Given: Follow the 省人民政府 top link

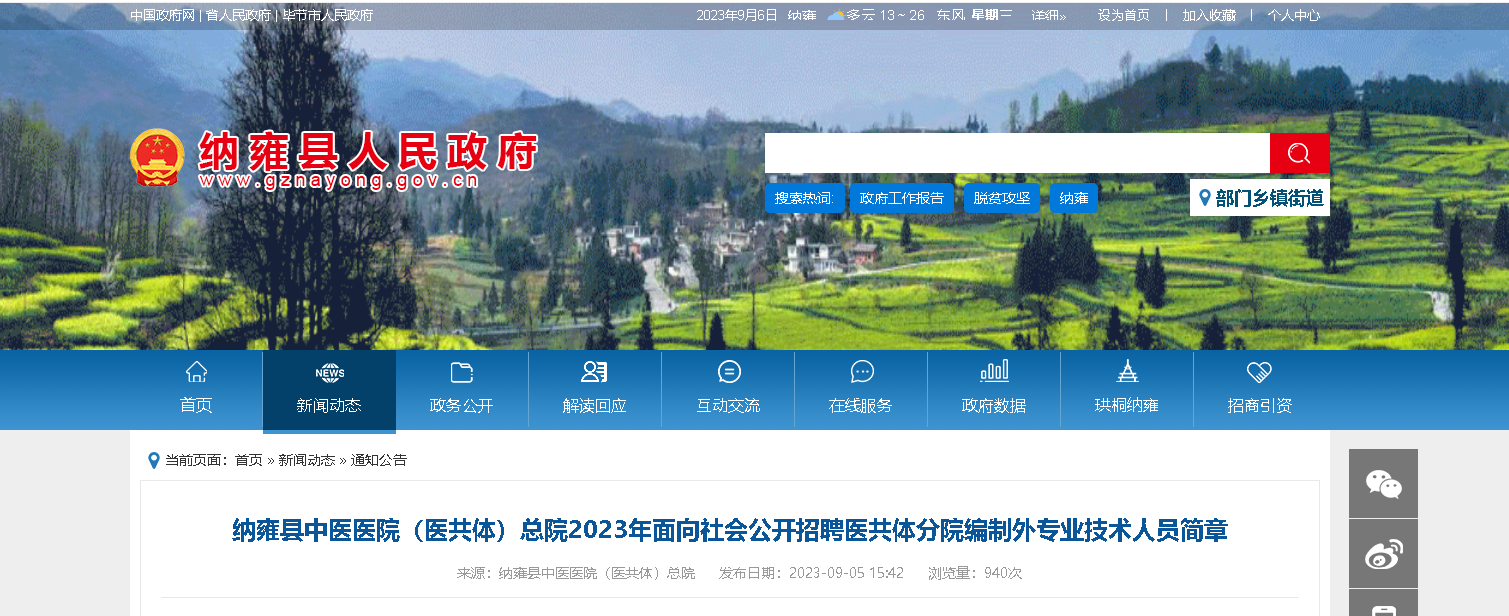Looking at the screenshot, I should click(238, 15).
